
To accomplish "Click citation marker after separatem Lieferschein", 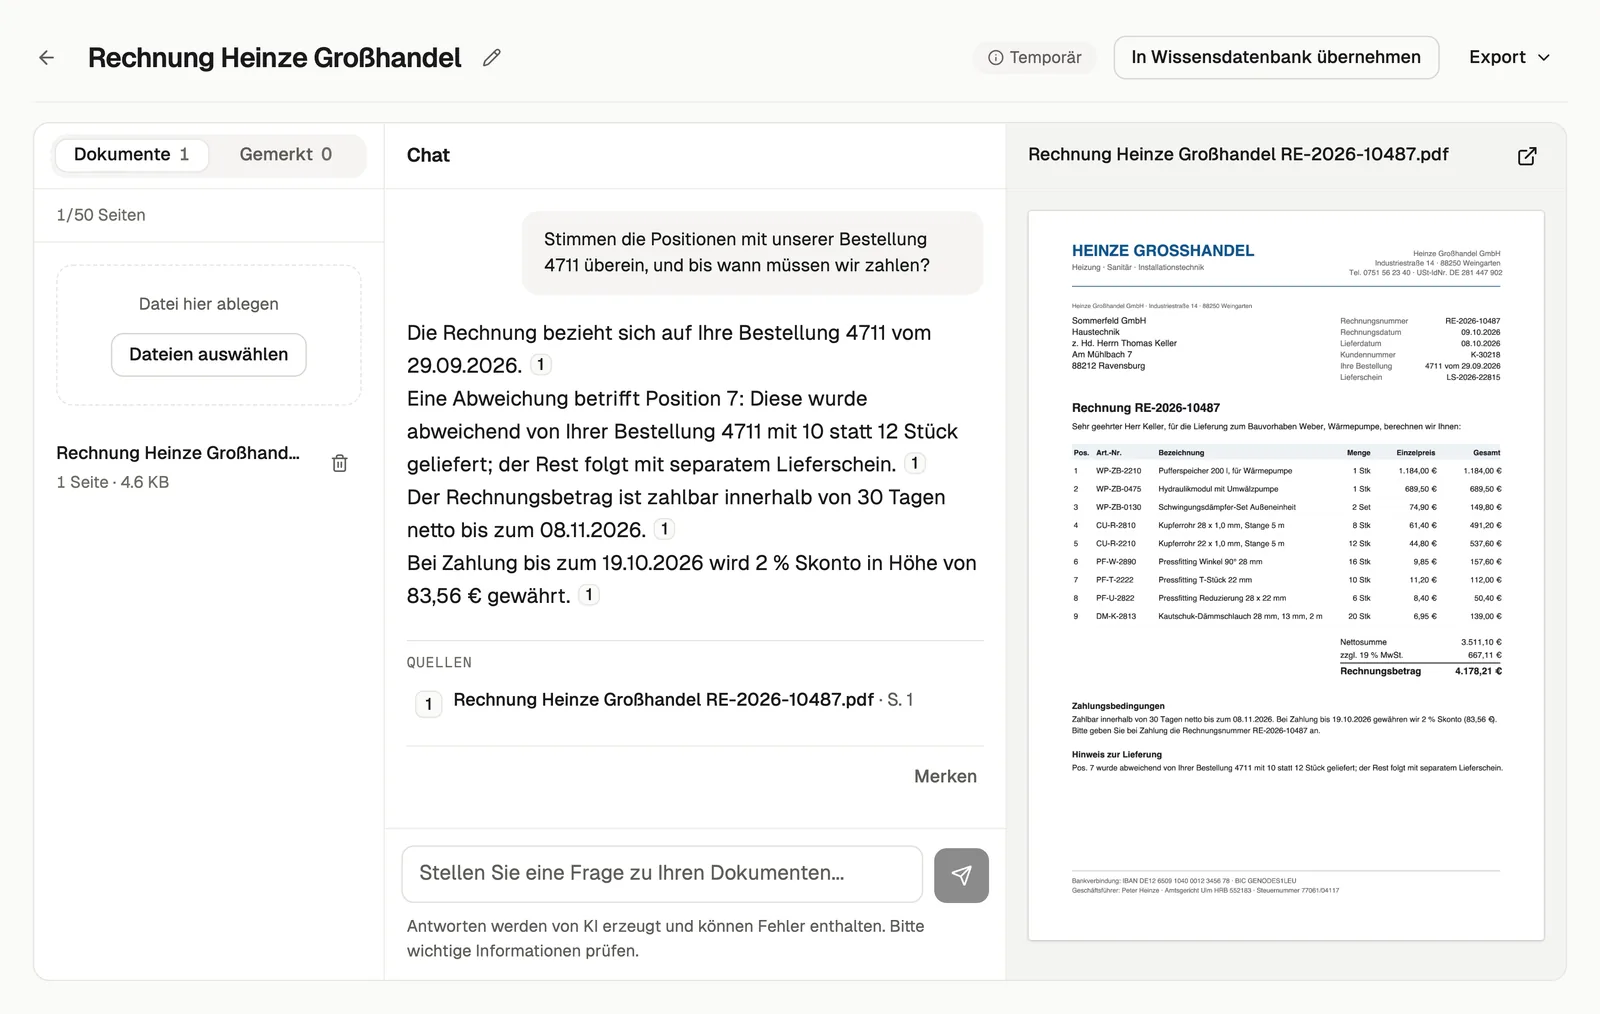I will [x=914, y=464].
